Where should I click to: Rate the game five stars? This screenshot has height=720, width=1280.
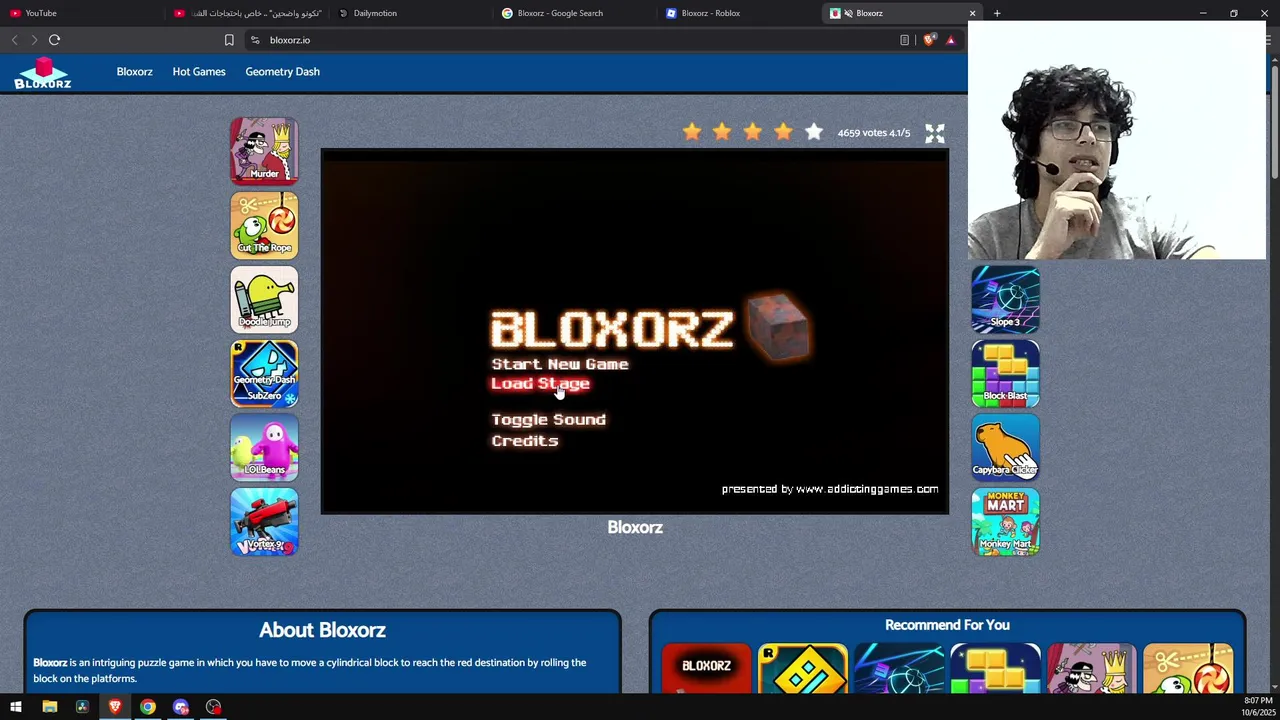(814, 132)
